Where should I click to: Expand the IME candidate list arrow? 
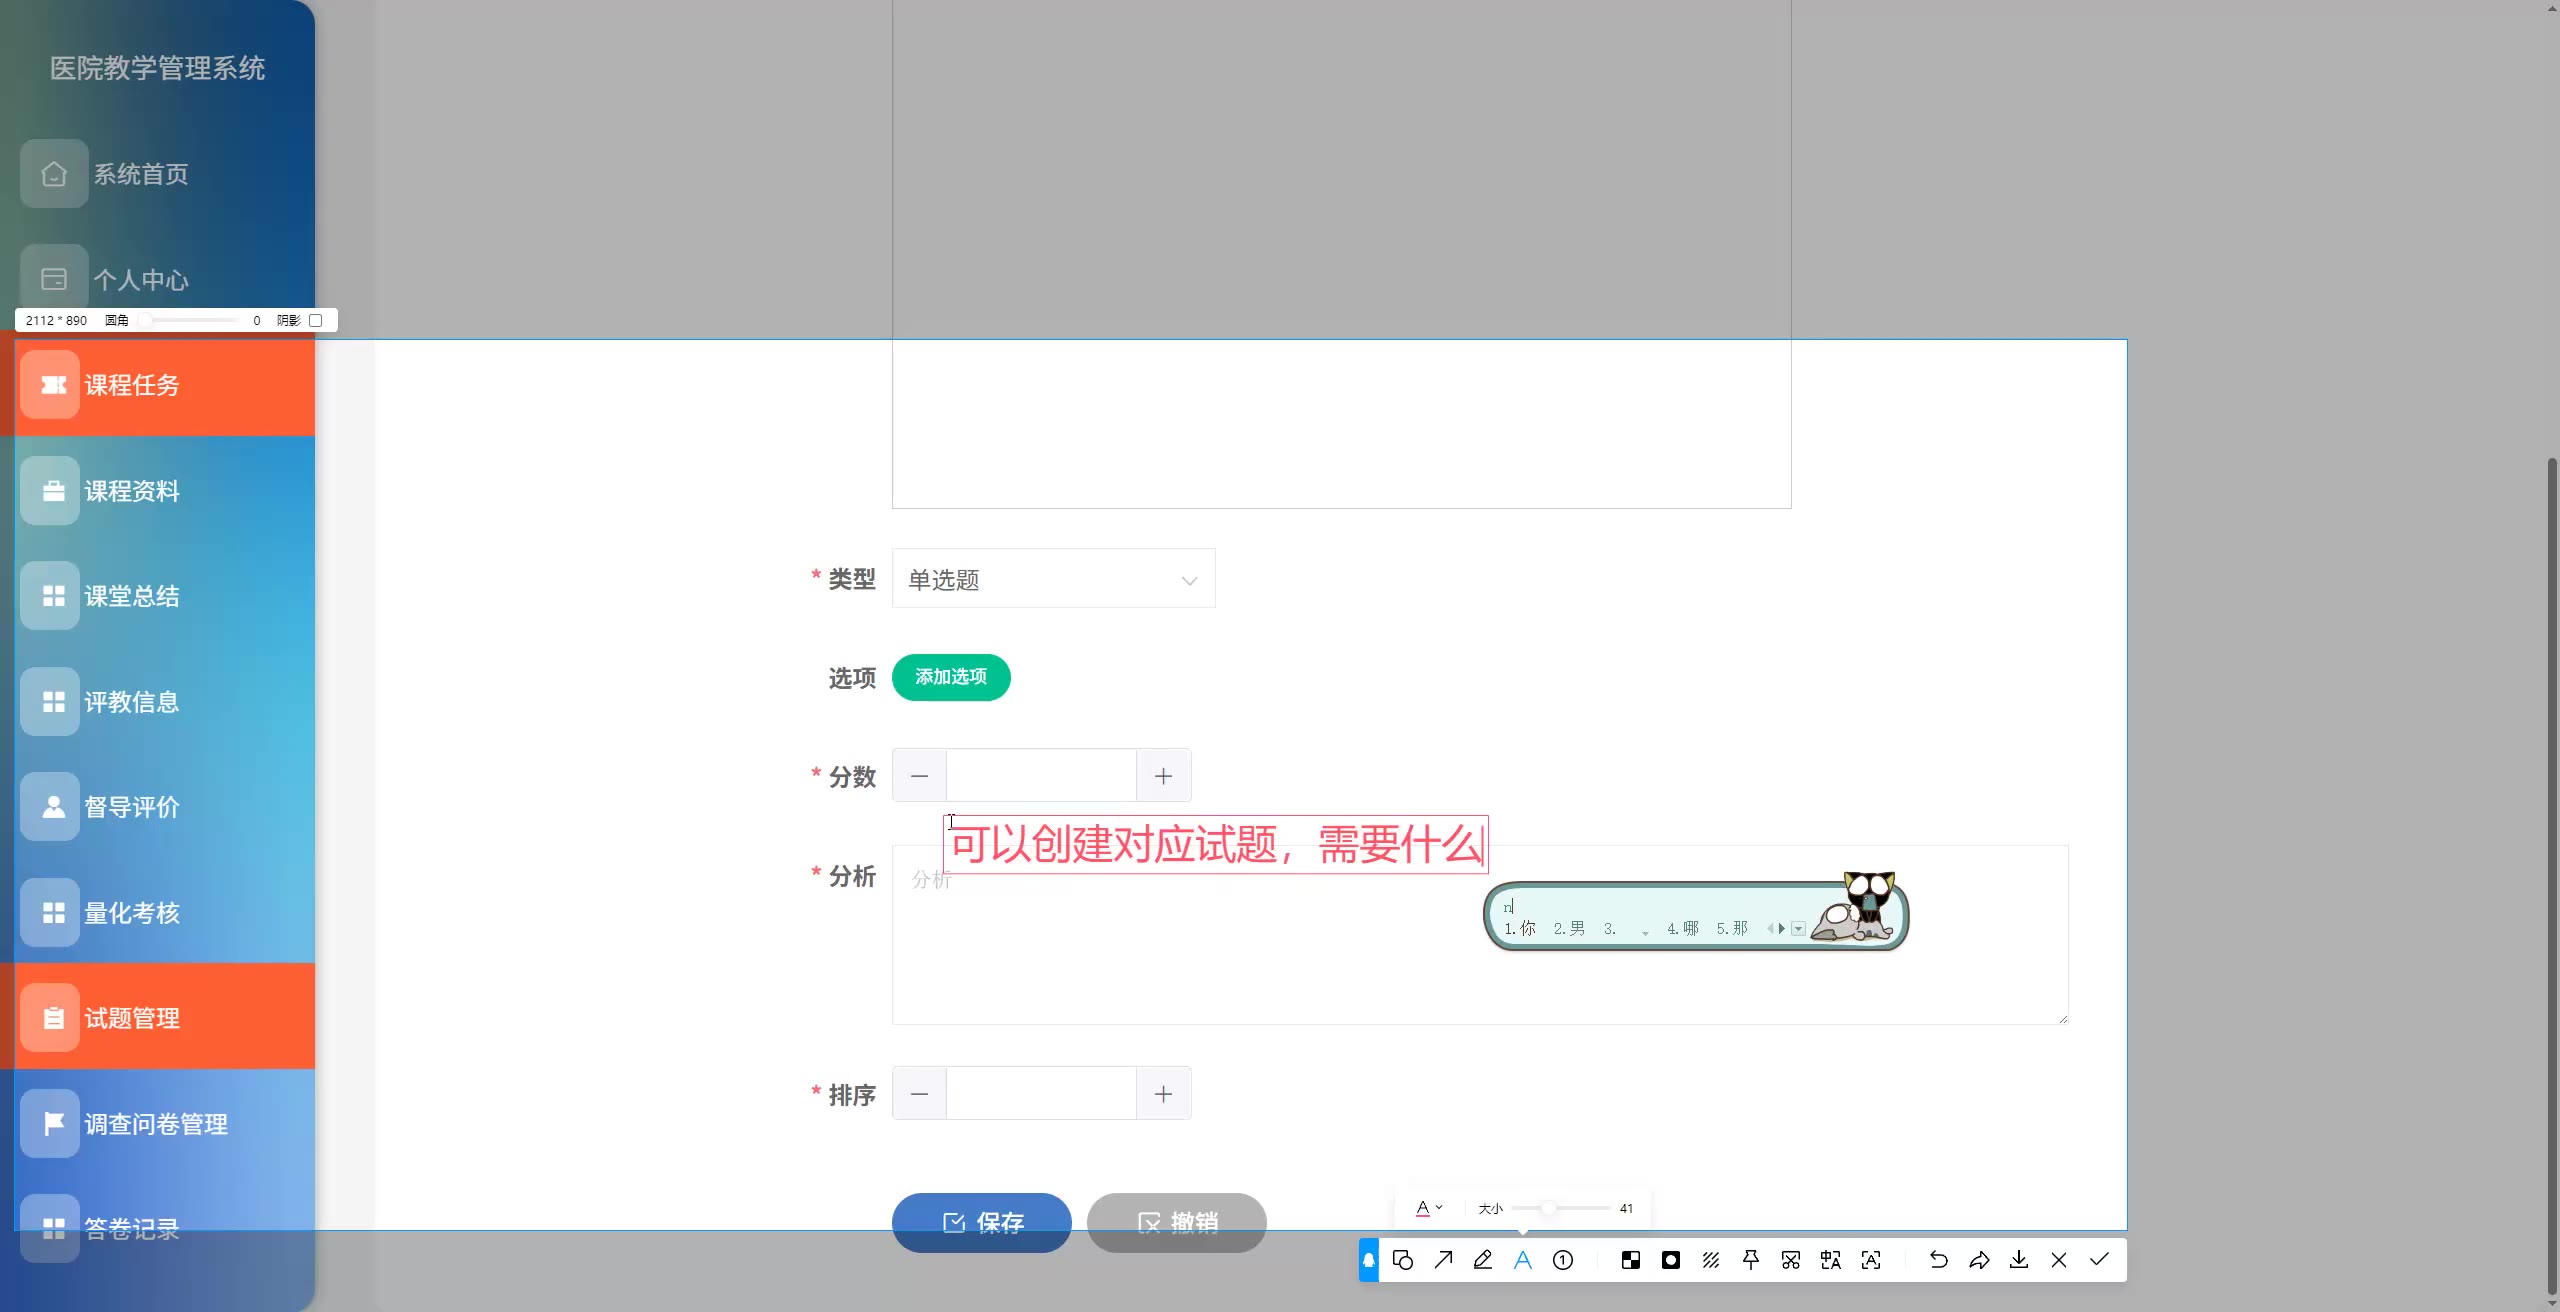point(1798,929)
